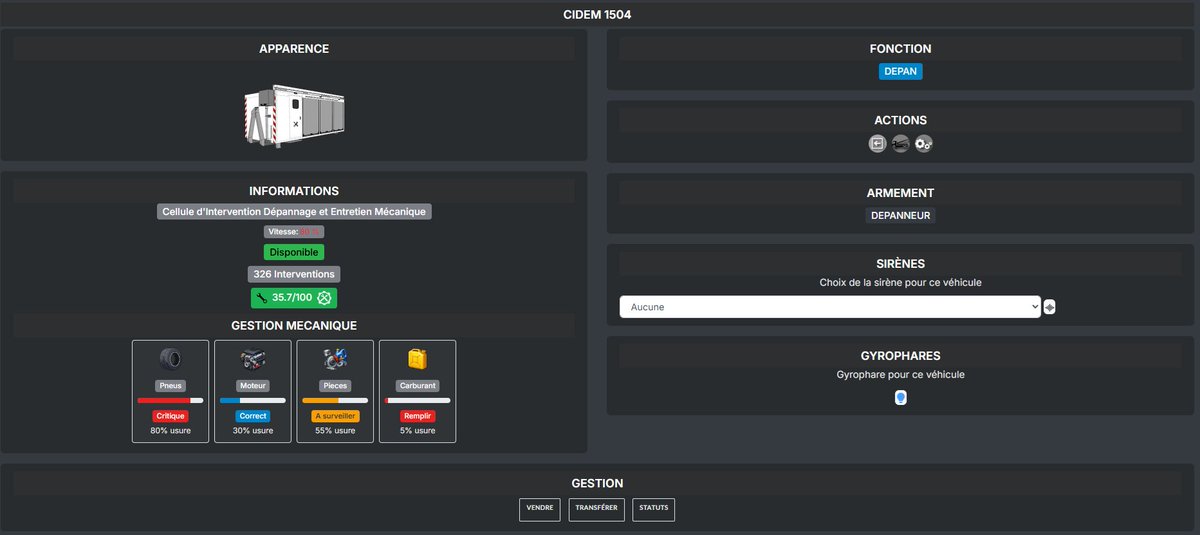
Task: Click the red Critique badge
Action: click(170, 416)
